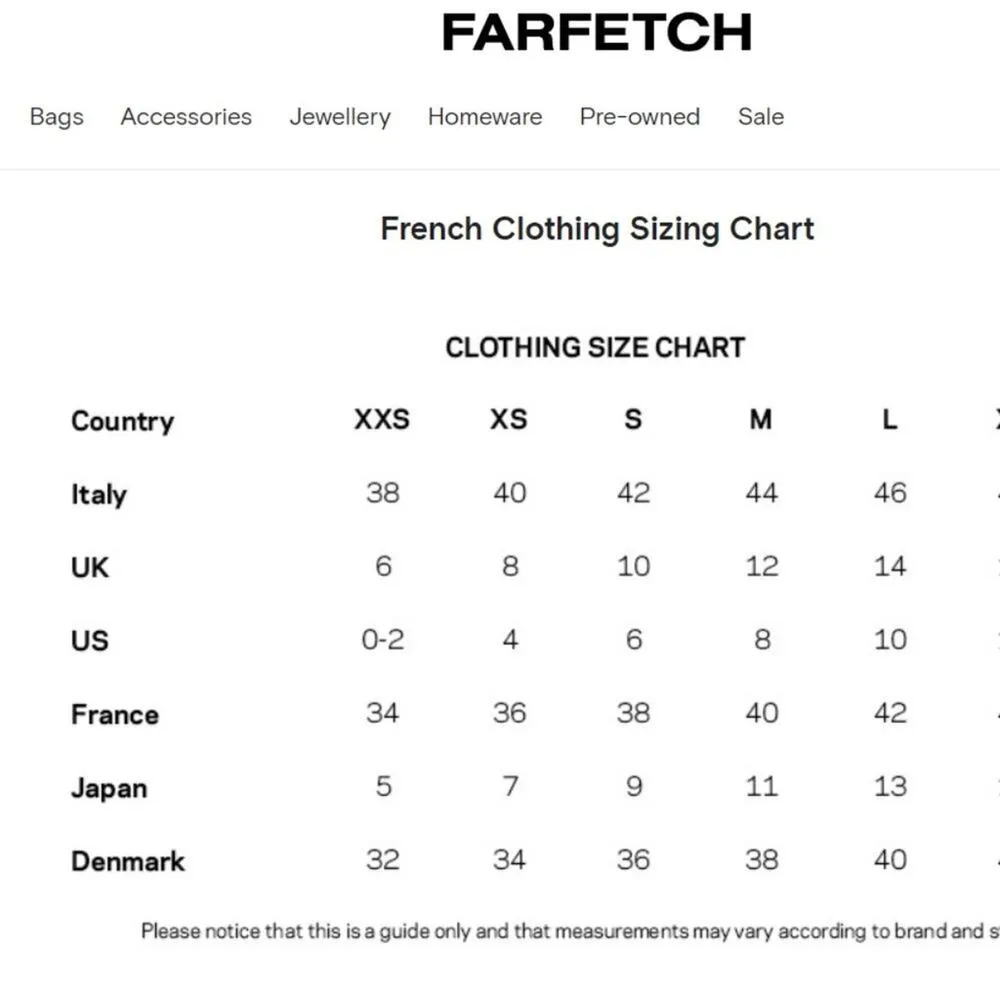1000x1000 pixels.
Task: Click the size guide disclaimer text
Action: coord(570,932)
